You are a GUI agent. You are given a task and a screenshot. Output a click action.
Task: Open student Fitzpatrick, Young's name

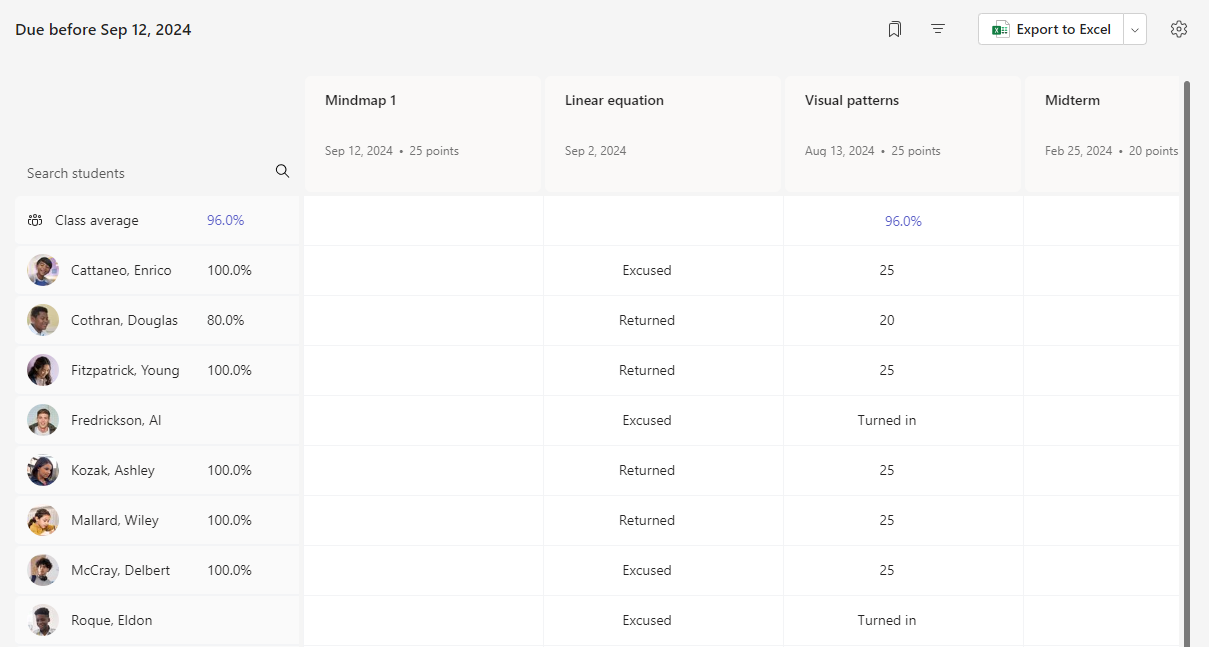(x=125, y=370)
